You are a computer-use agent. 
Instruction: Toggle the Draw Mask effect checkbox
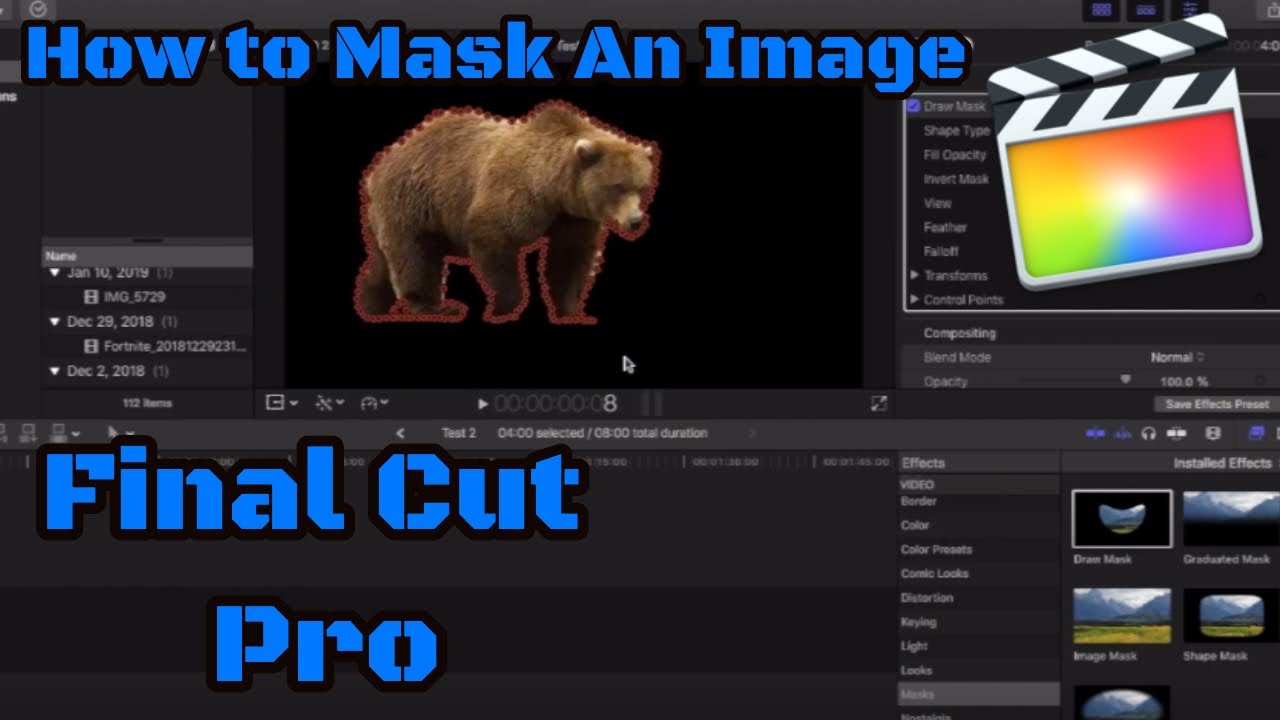point(913,106)
